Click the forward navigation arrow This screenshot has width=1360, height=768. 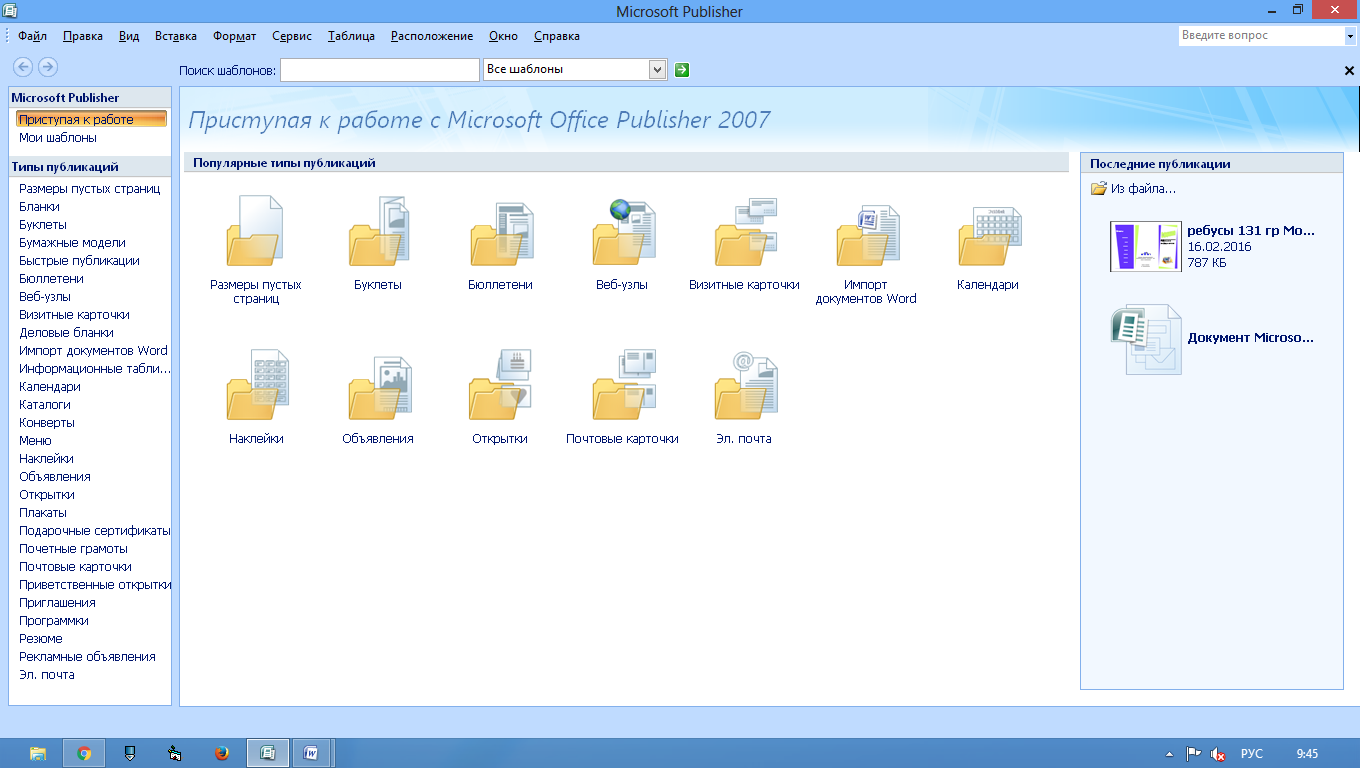pos(47,67)
